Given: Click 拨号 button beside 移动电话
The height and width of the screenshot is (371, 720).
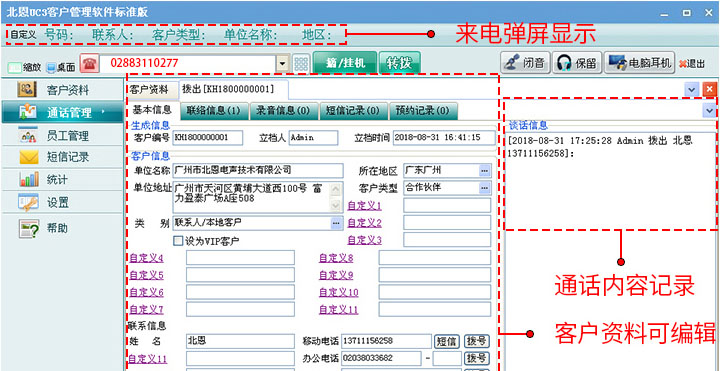Looking at the screenshot, I should pyautogui.click(x=477, y=342).
